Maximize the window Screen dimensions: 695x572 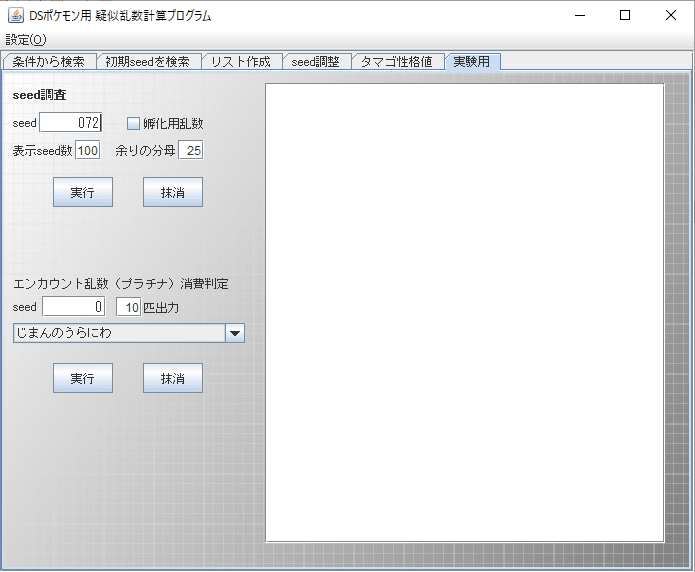tap(625, 16)
